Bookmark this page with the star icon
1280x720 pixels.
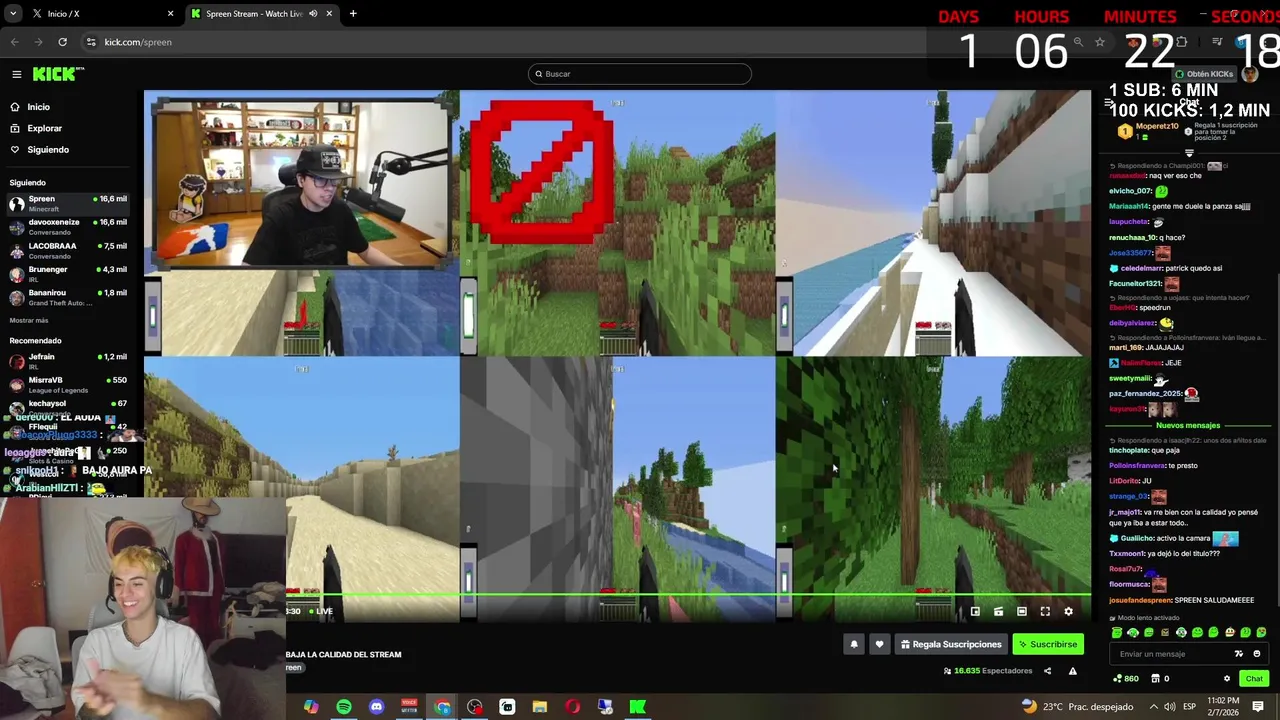(x=1100, y=42)
